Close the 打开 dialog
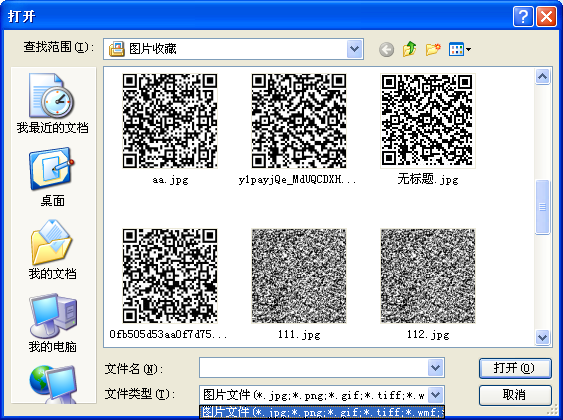Viewport: 563px width, 420px height. pyautogui.click(x=546, y=16)
